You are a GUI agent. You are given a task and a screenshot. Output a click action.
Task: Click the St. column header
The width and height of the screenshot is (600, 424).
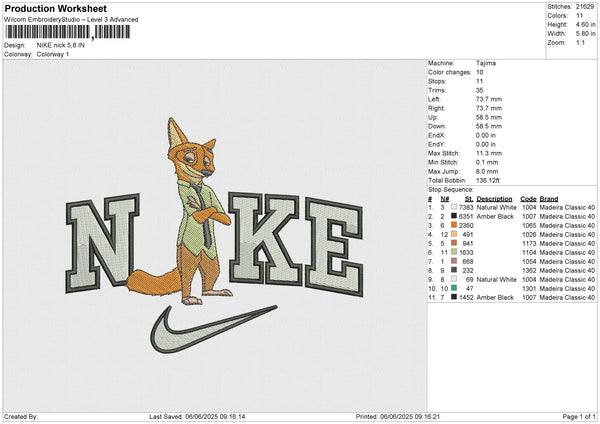(469, 199)
